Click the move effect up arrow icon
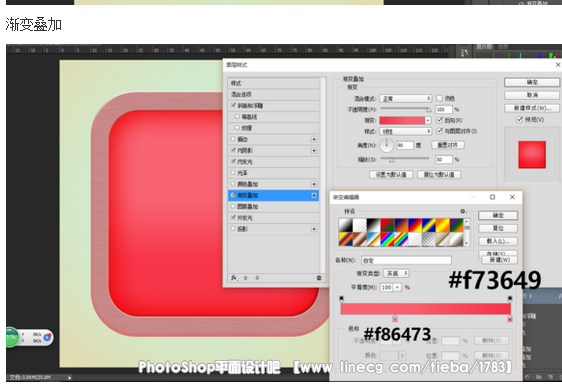Image resolution: width=562 pixels, height=384 pixels. point(246,278)
